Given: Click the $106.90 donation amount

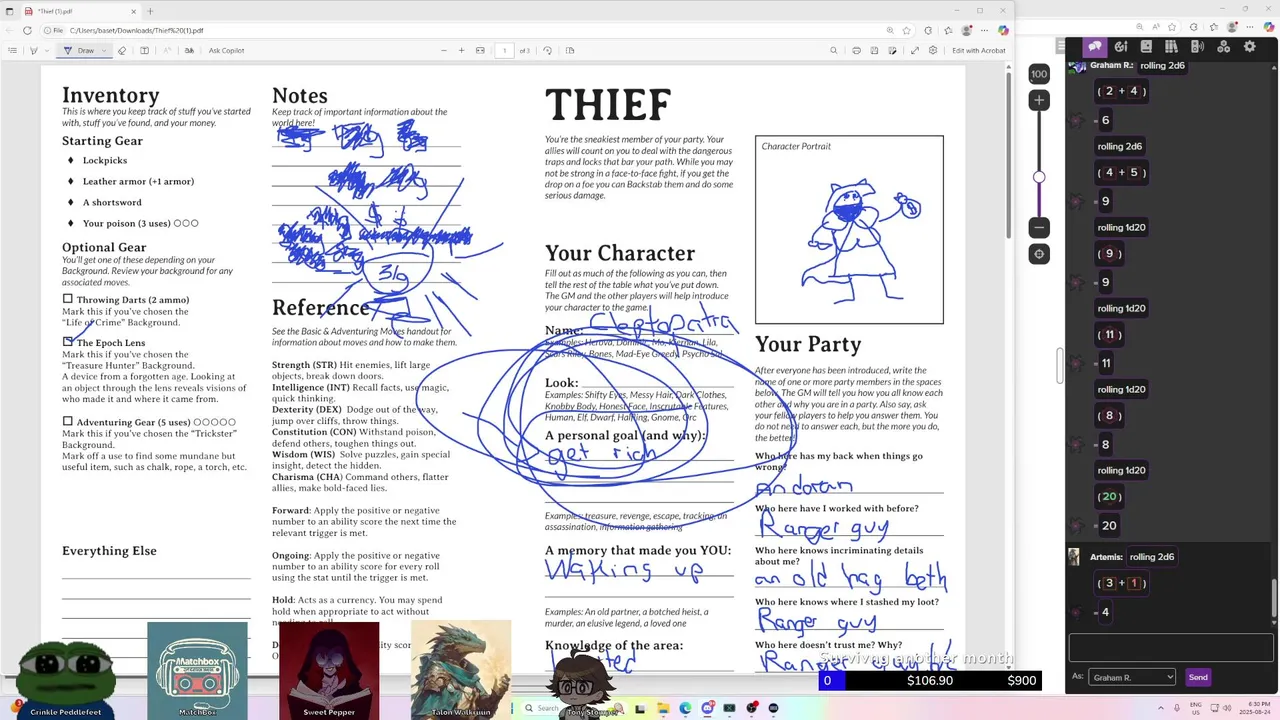Looking at the screenshot, I should 930,680.
